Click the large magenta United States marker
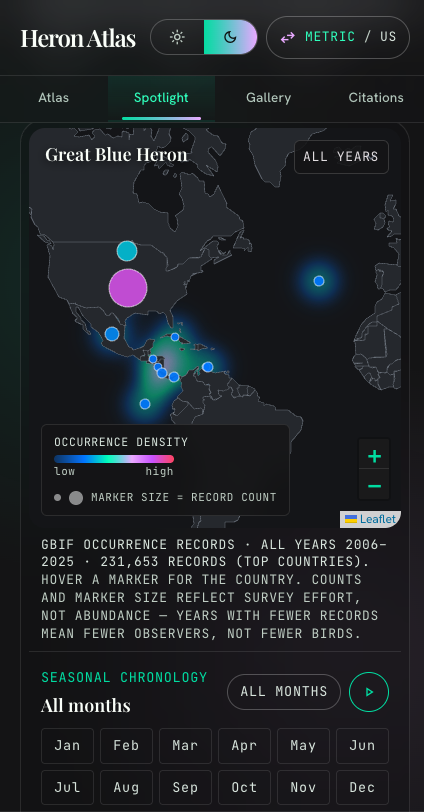Image resolution: width=424 pixels, height=812 pixels. click(128, 288)
